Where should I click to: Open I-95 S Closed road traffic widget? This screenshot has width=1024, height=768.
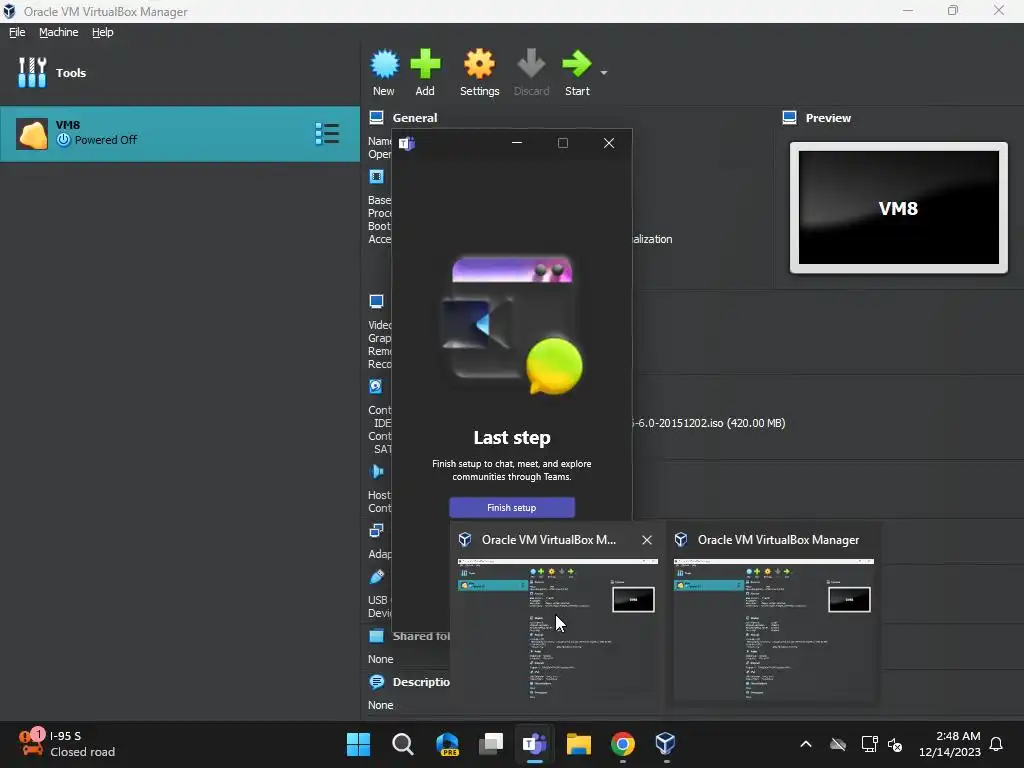pyautogui.click(x=67, y=744)
